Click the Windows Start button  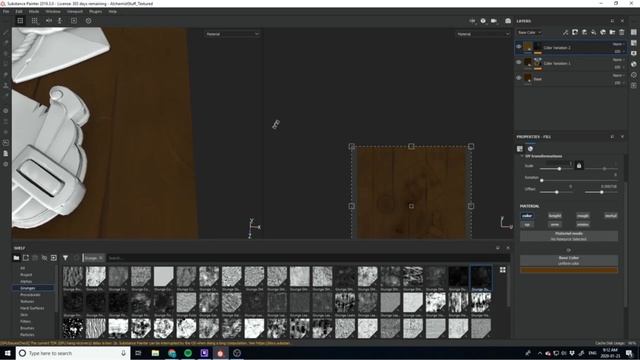7,353
